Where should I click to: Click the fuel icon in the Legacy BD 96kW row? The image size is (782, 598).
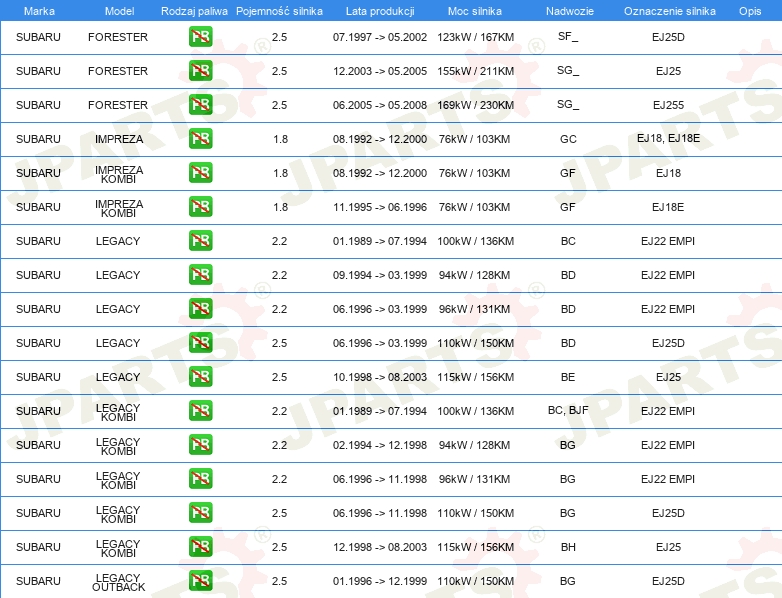200,309
